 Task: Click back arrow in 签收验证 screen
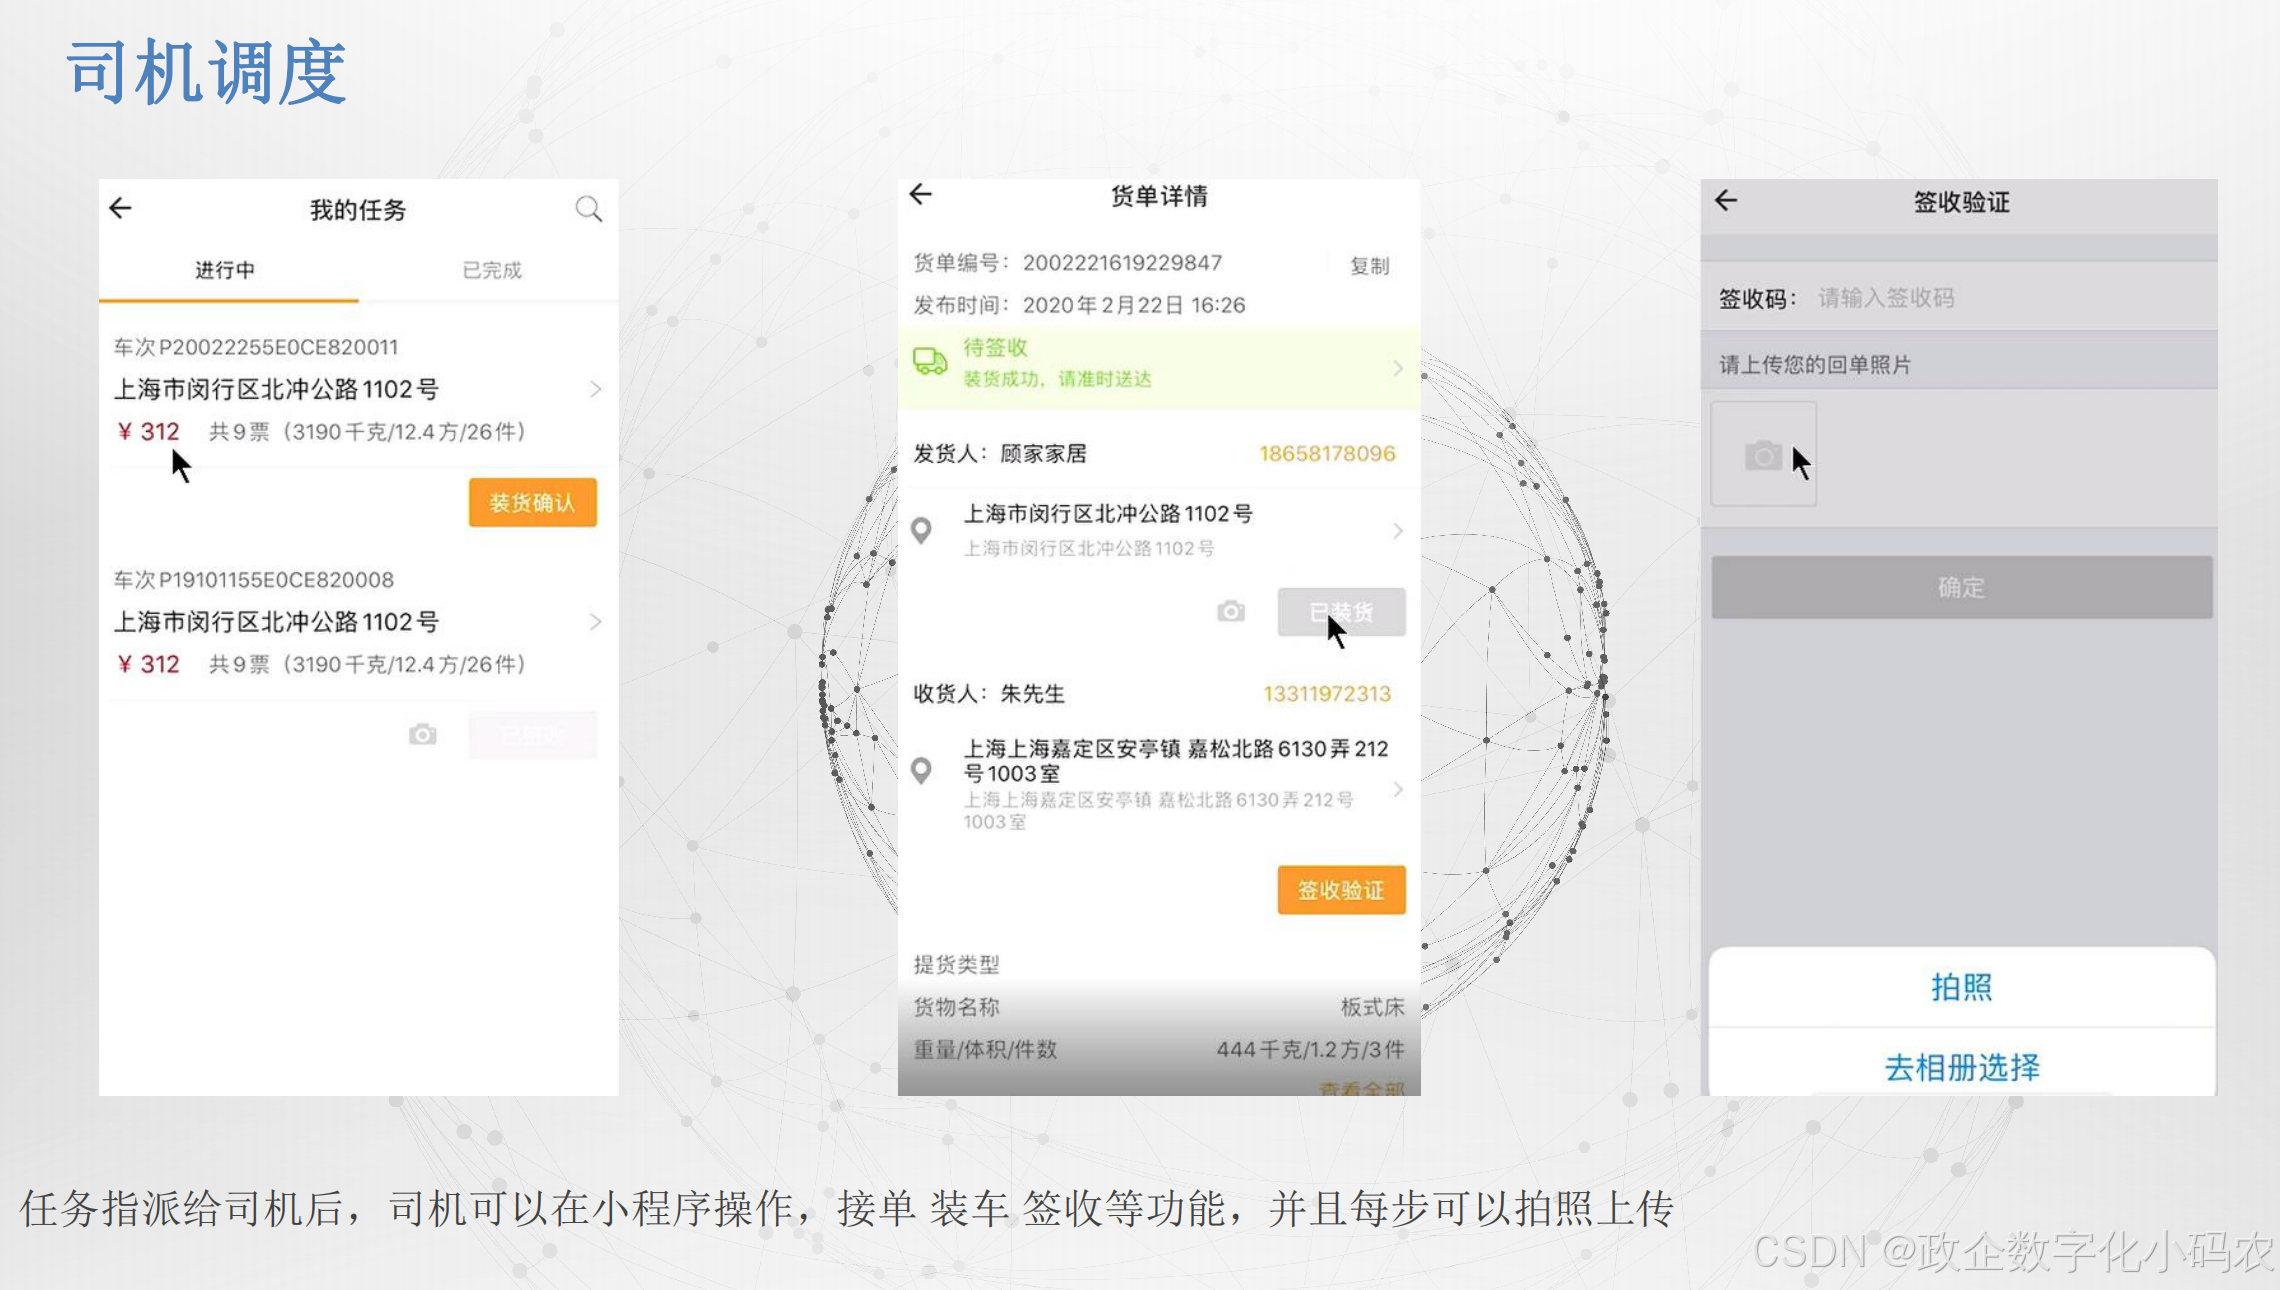[1726, 201]
